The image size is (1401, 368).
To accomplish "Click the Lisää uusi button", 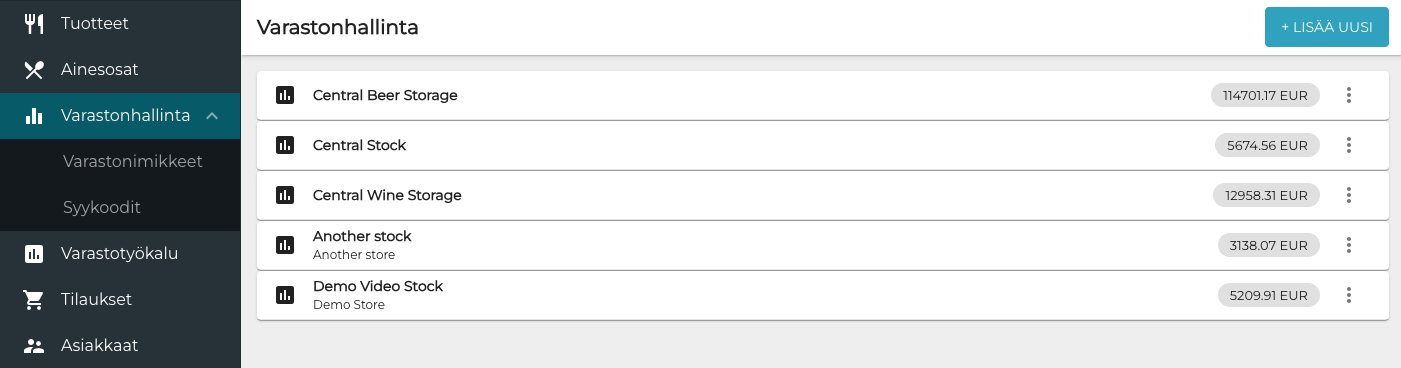I will (1327, 27).
